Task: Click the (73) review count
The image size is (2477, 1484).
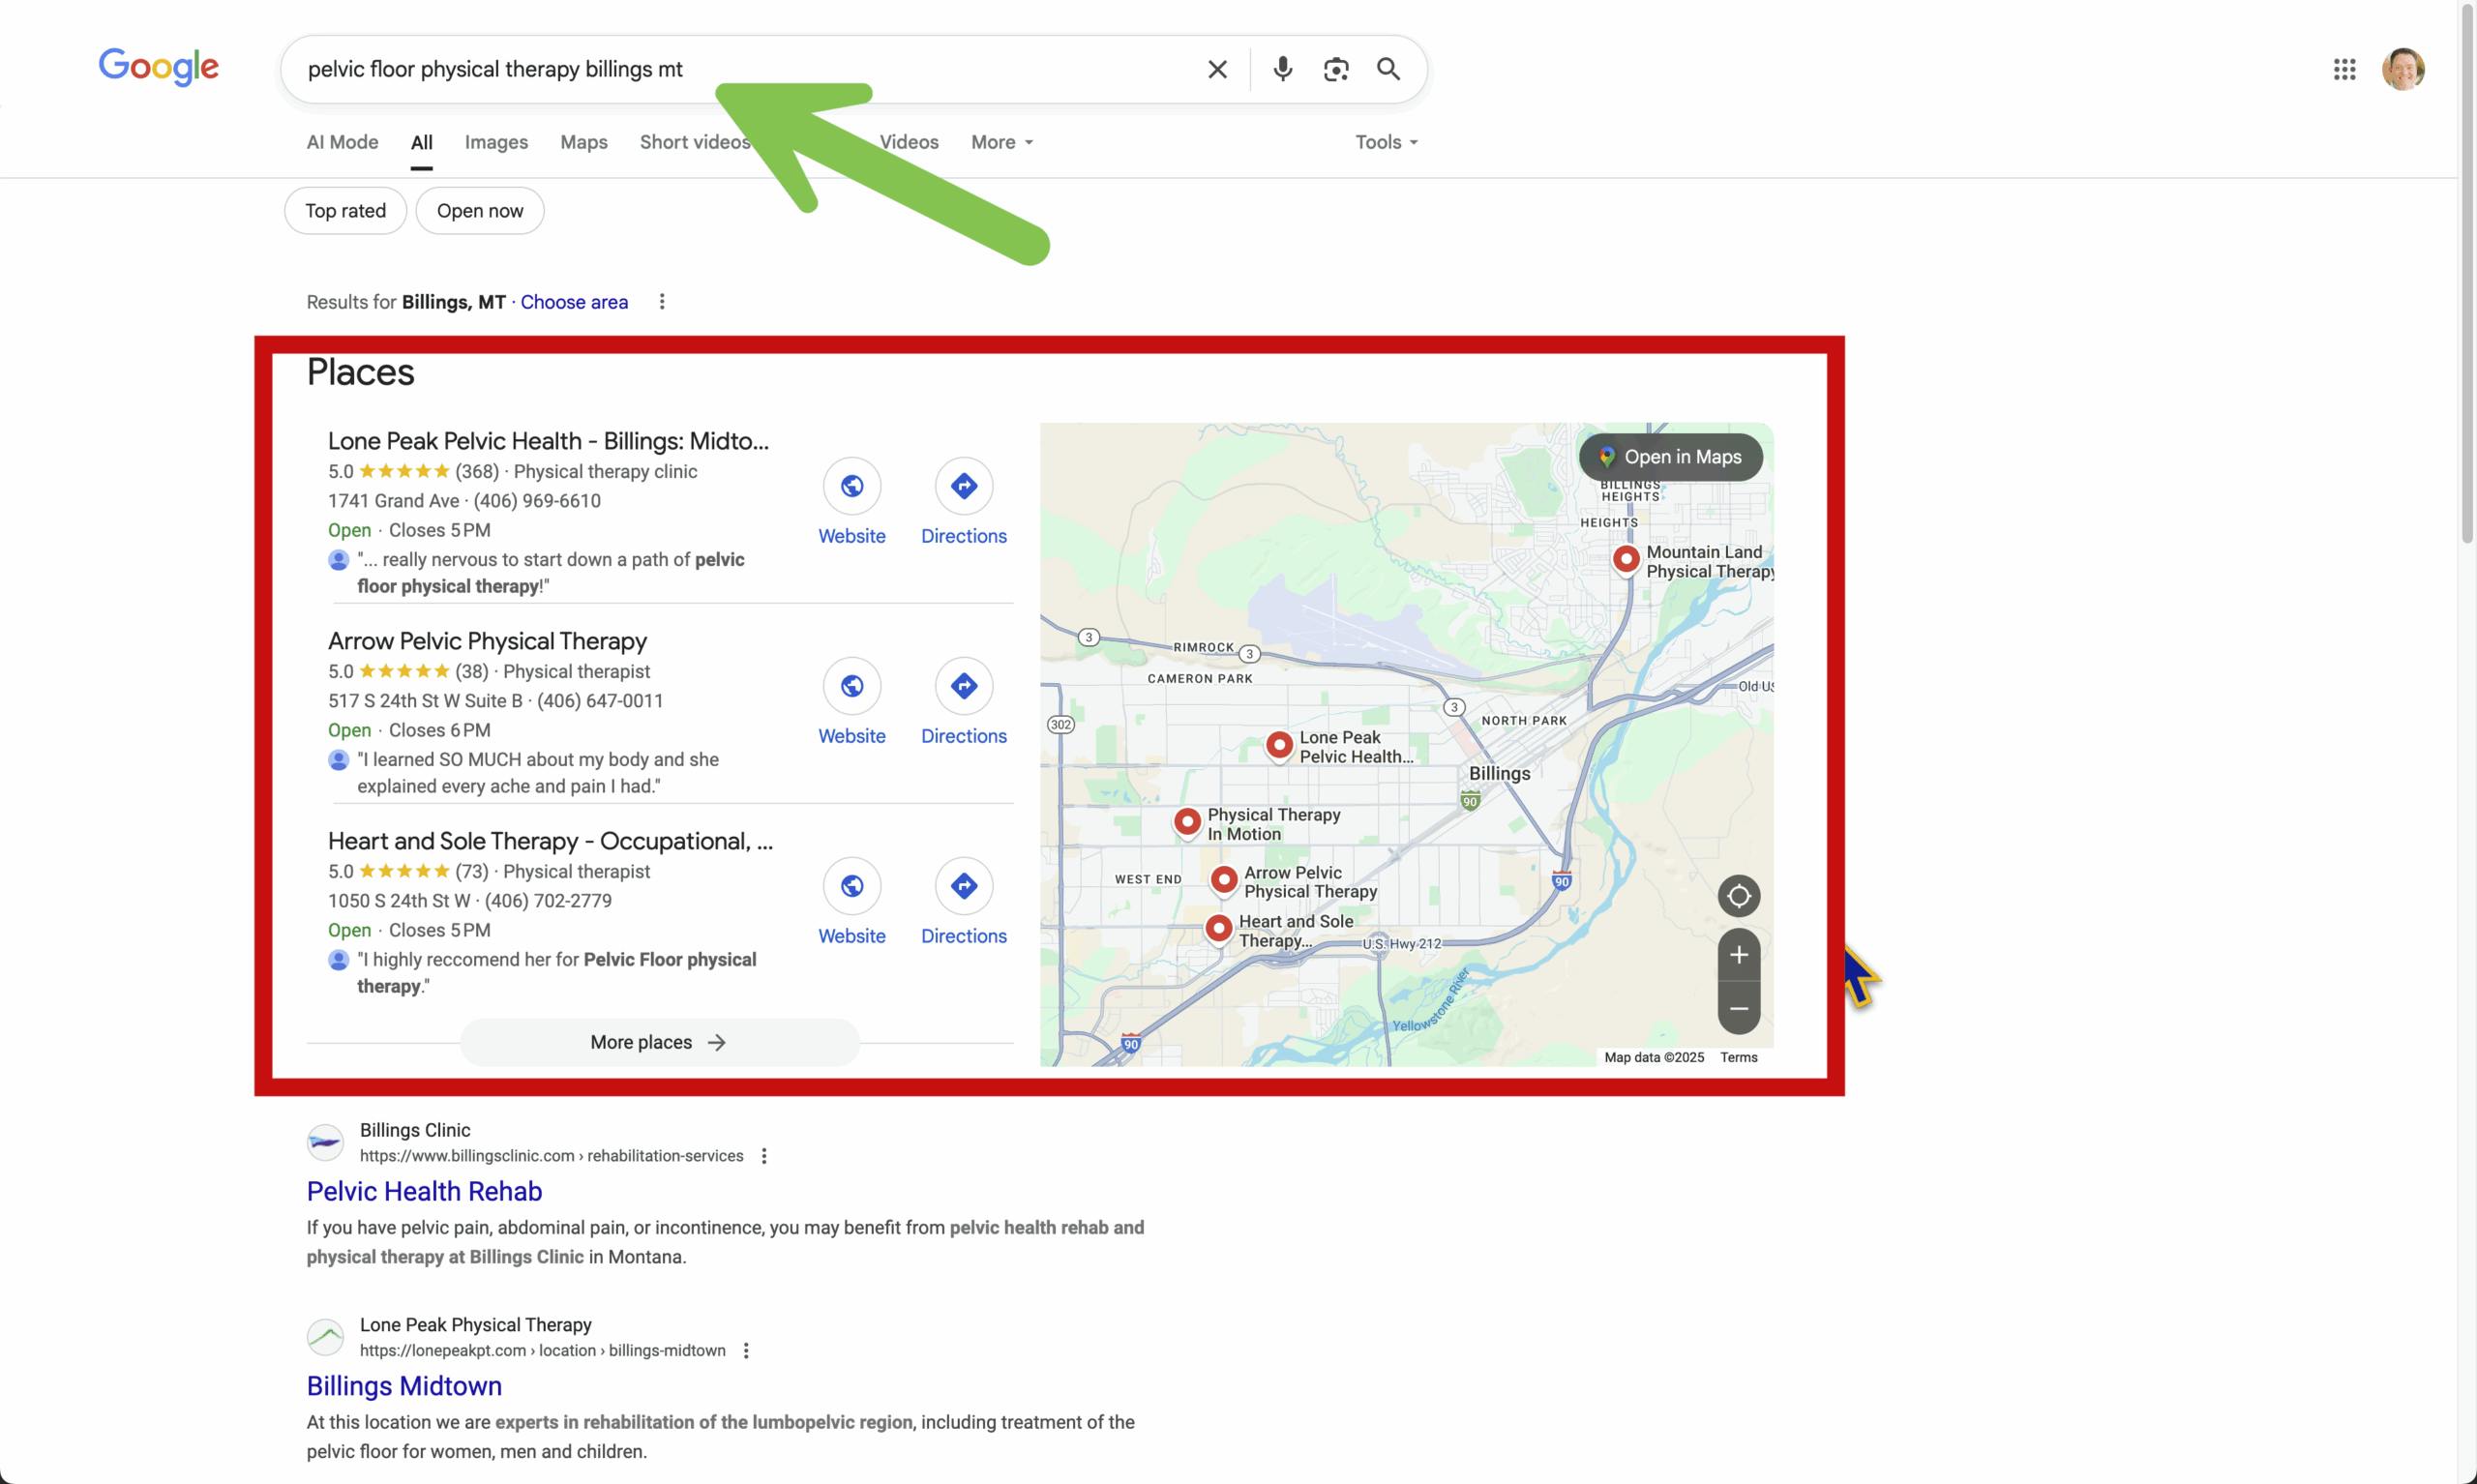Action: pos(472,872)
